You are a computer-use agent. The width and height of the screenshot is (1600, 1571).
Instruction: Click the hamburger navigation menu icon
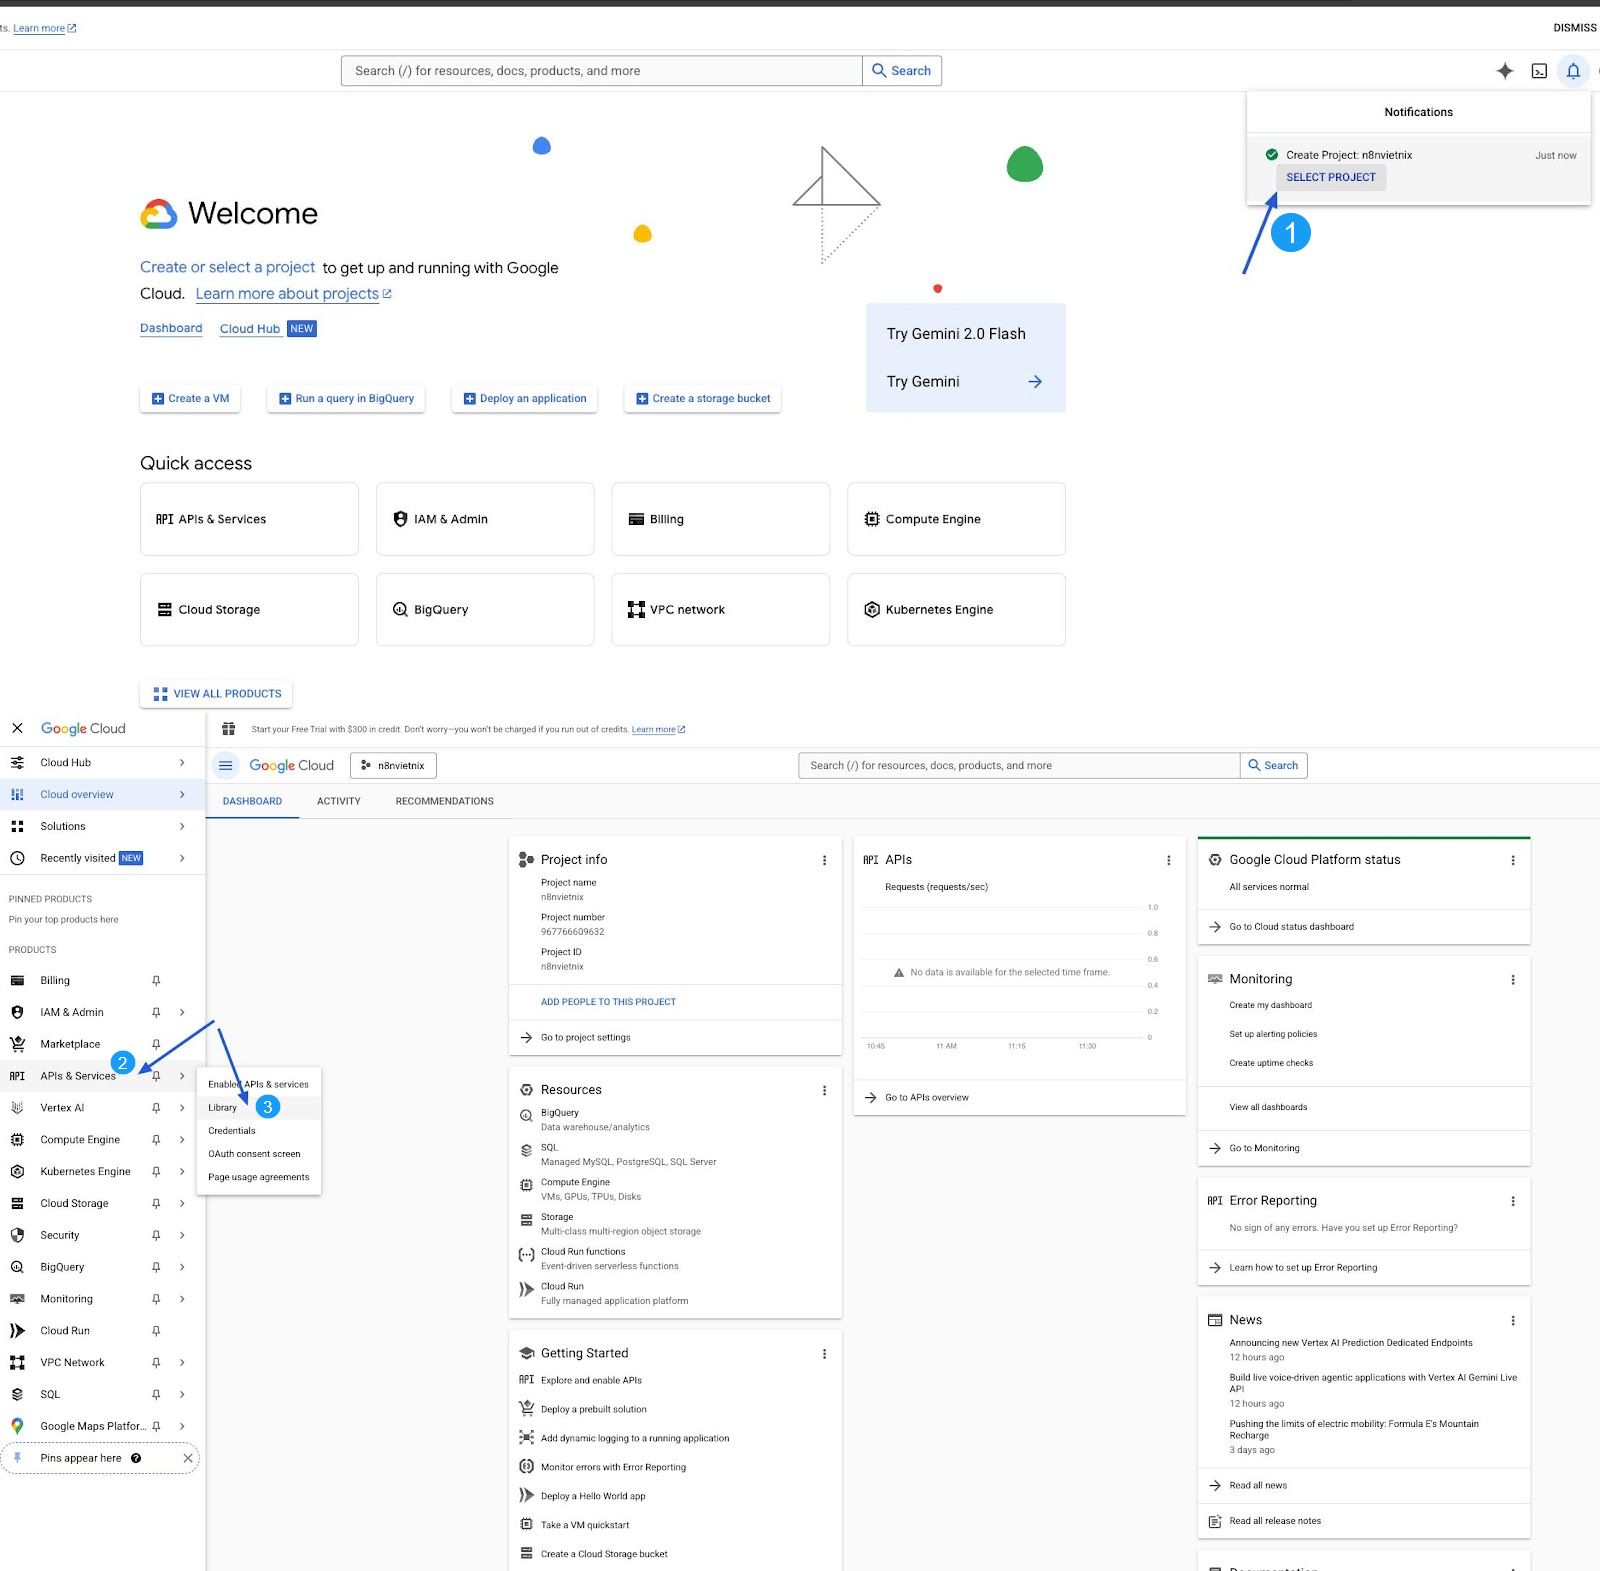click(226, 766)
